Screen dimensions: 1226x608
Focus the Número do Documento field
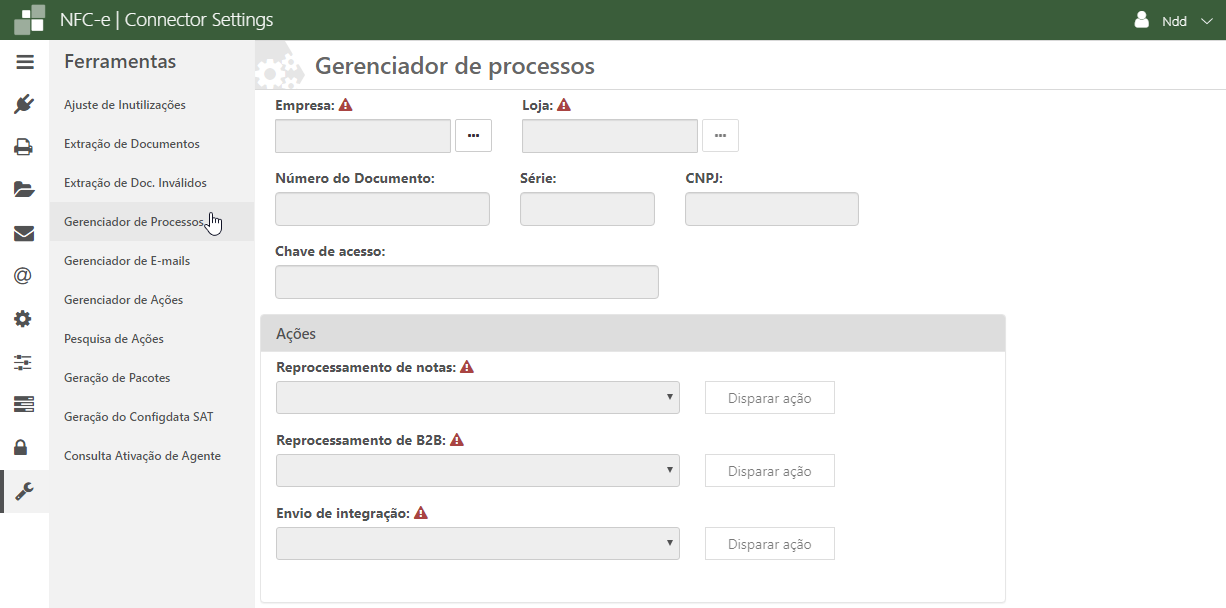(x=382, y=209)
